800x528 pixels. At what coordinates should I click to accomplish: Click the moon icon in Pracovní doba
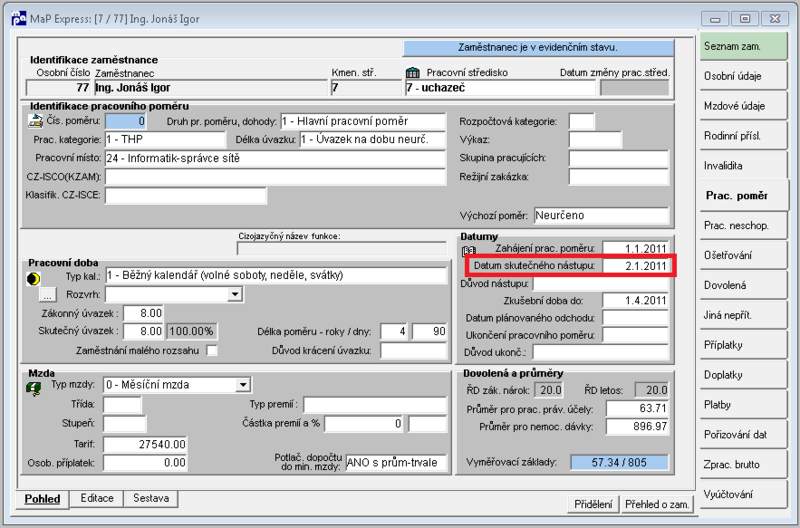tap(34, 279)
